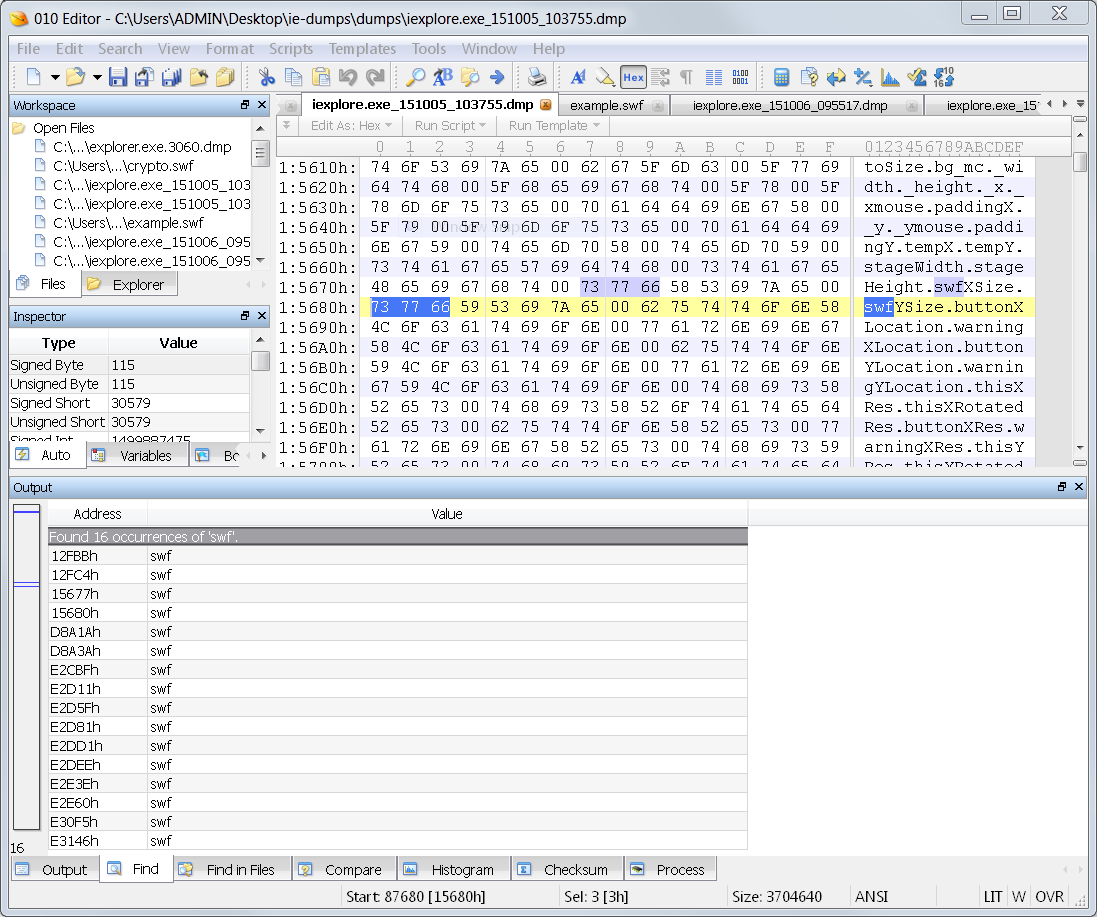Open the New file dropdown arrow
Viewport: 1097px width, 917px height.
point(55,77)
